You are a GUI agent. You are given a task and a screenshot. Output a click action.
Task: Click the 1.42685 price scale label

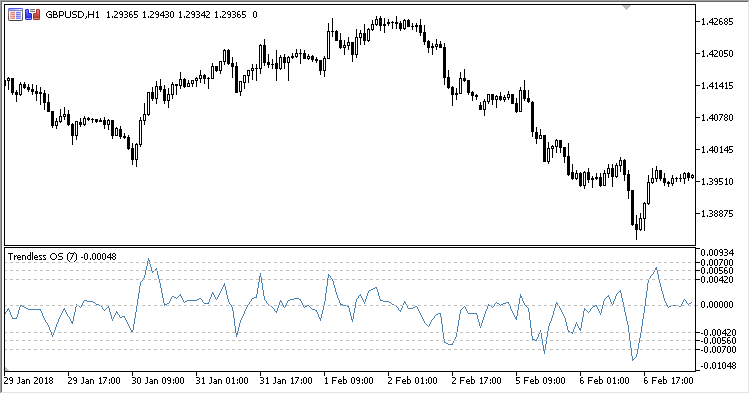coord(717,22)
